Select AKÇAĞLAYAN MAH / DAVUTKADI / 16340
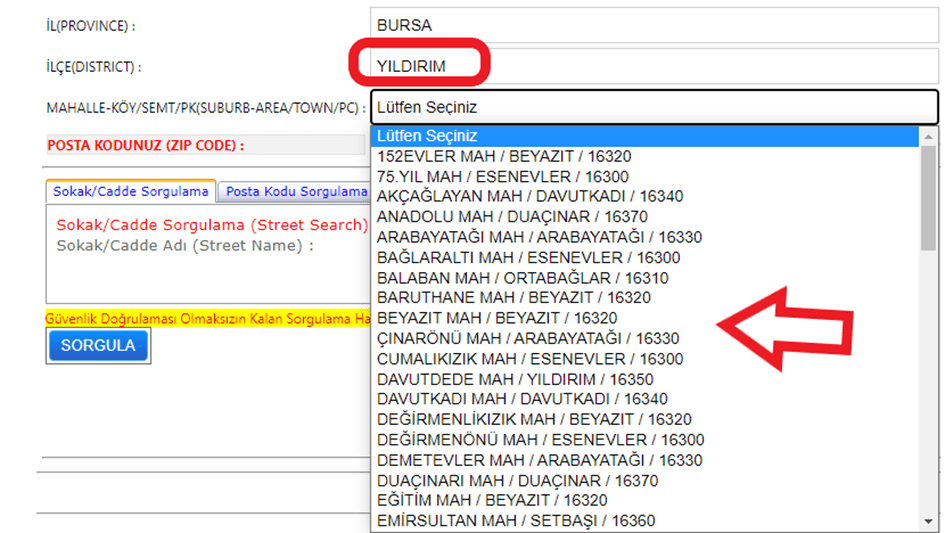This screenshot has width=945, height=533. click(530, 196)
